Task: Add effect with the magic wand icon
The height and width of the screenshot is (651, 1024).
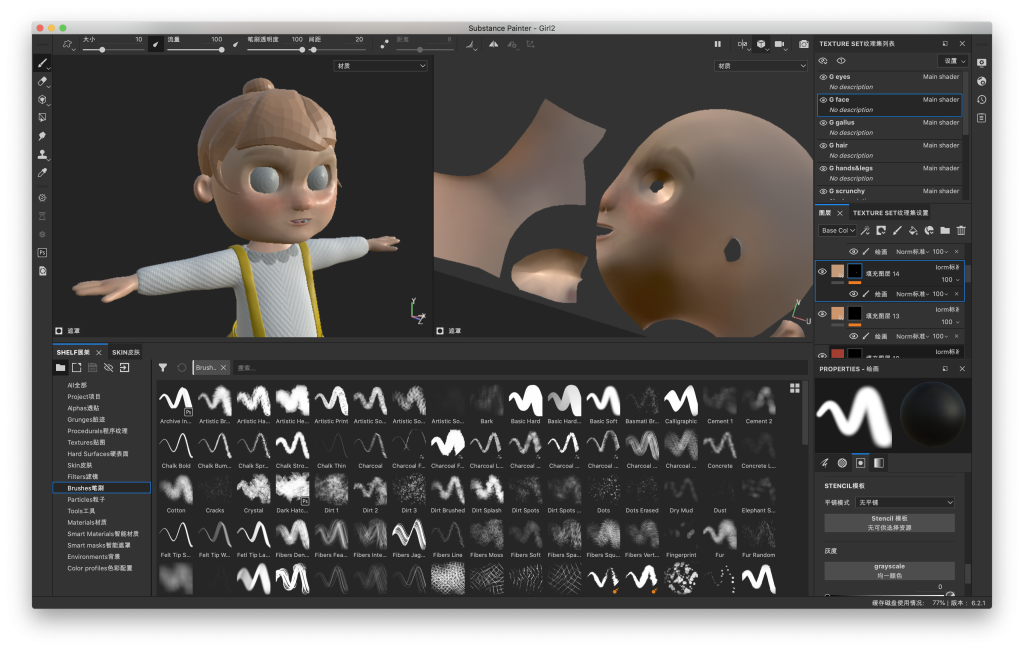Action: (865, 230)
